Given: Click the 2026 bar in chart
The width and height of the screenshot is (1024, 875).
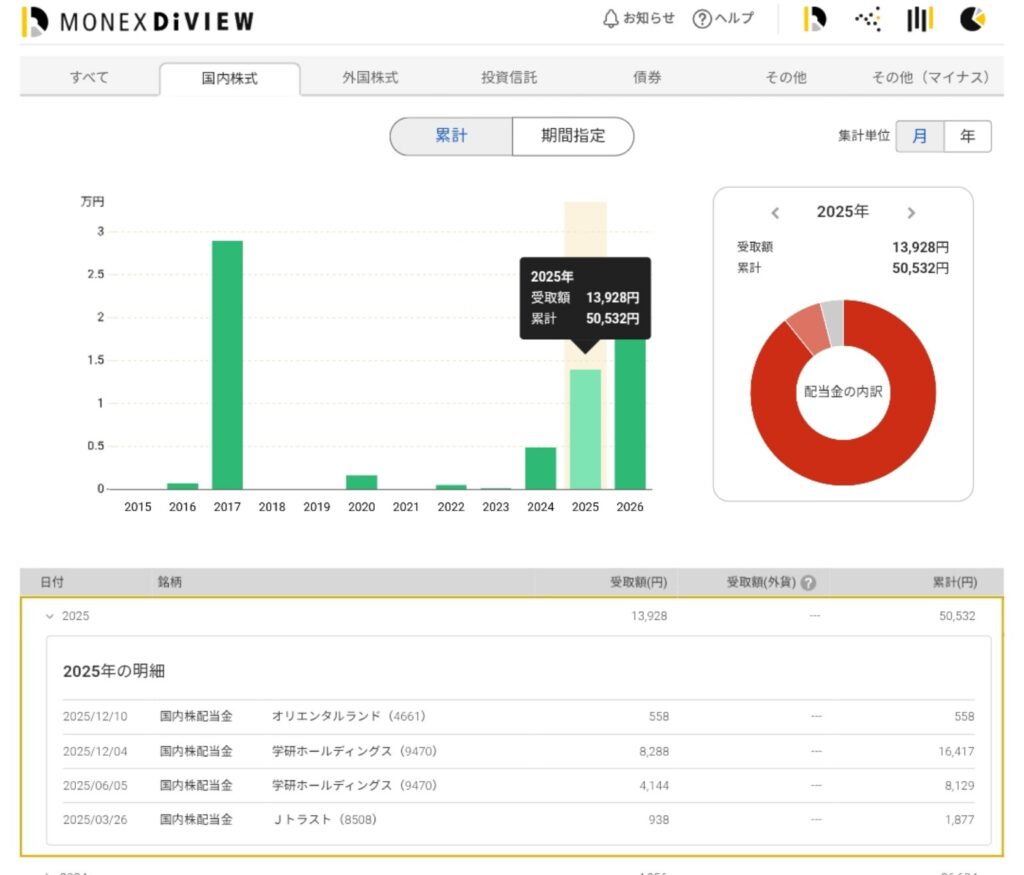Looking at the screenshot, I should pos(630,414).
